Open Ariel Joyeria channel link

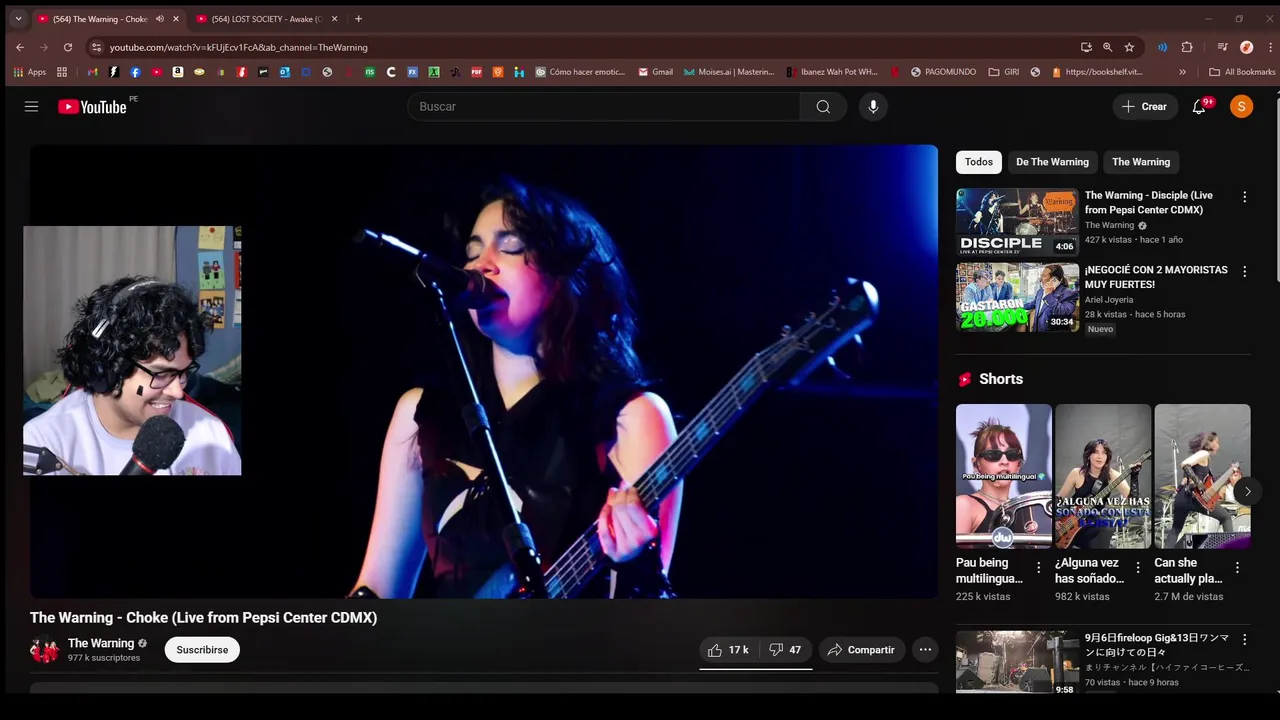pyautogui.click(x=1109, y=300)
